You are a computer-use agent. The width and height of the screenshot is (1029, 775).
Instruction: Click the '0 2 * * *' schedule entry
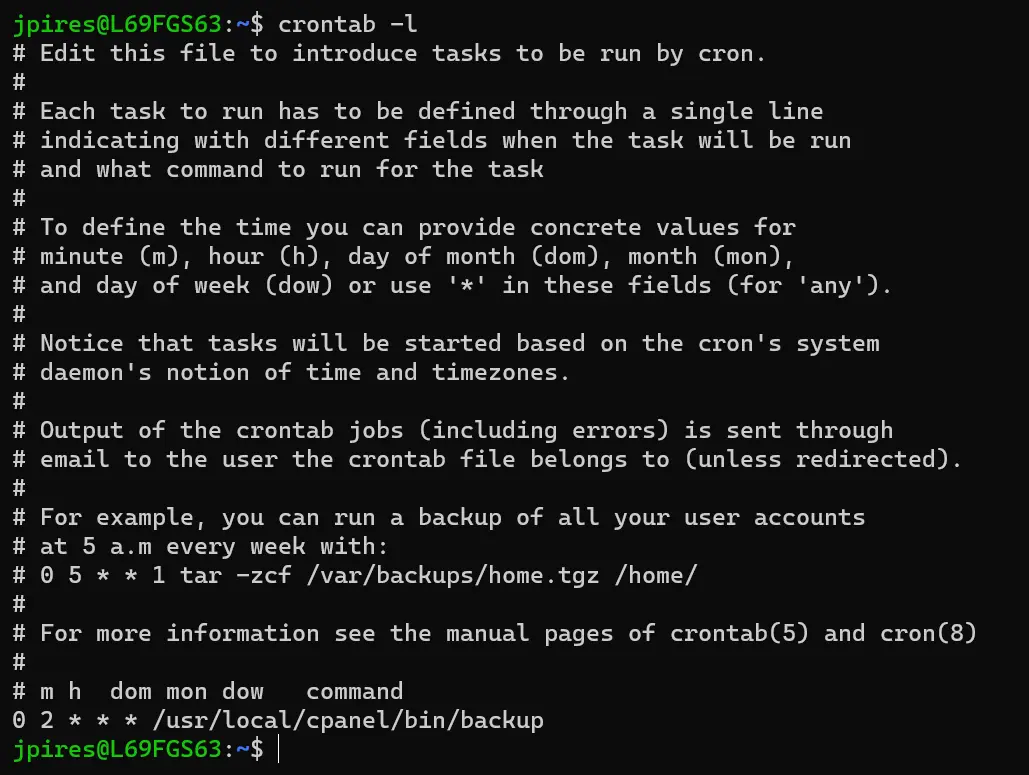coord(75,720)
